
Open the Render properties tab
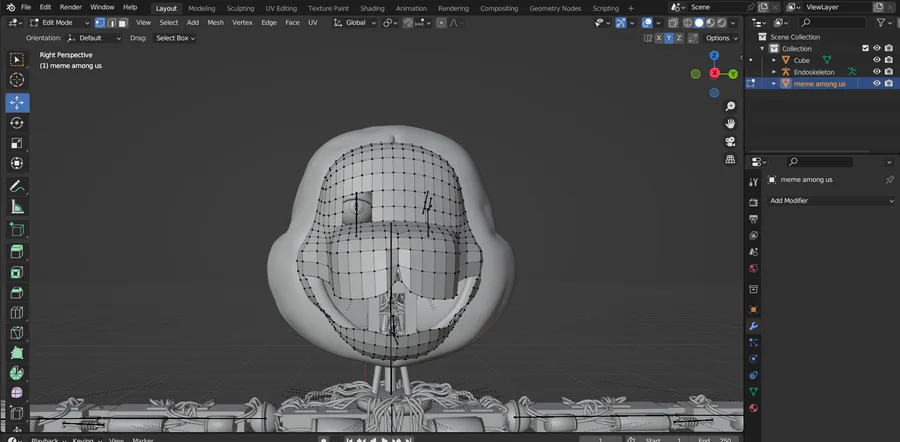754,203
